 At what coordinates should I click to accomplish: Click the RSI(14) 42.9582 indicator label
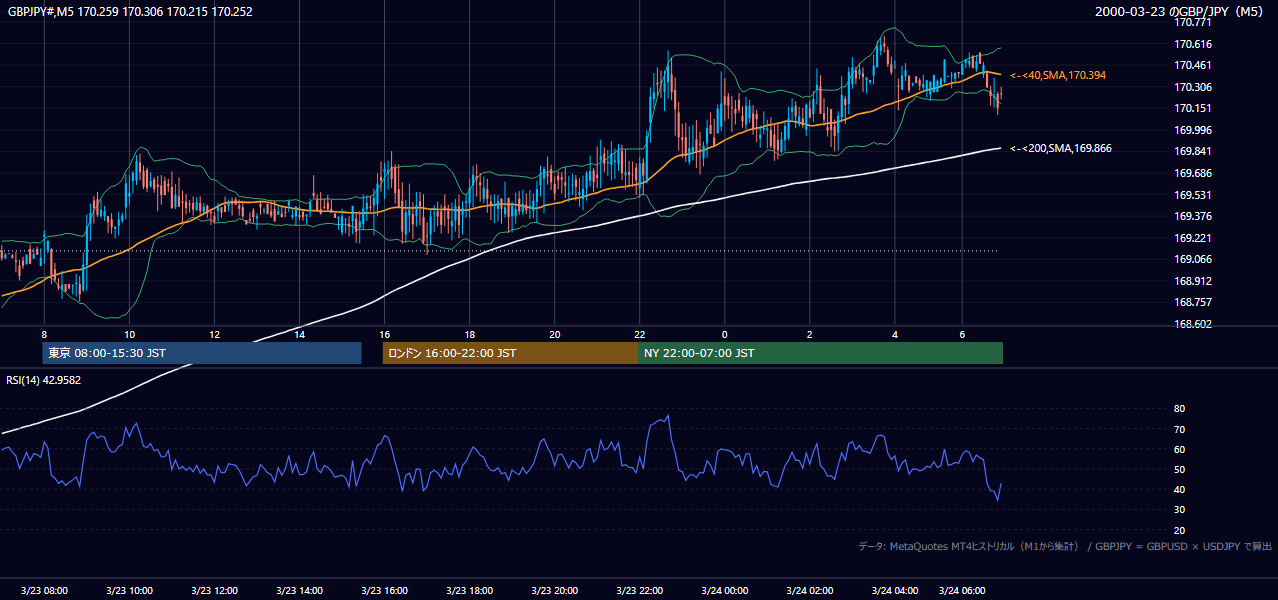pos(44,380)
